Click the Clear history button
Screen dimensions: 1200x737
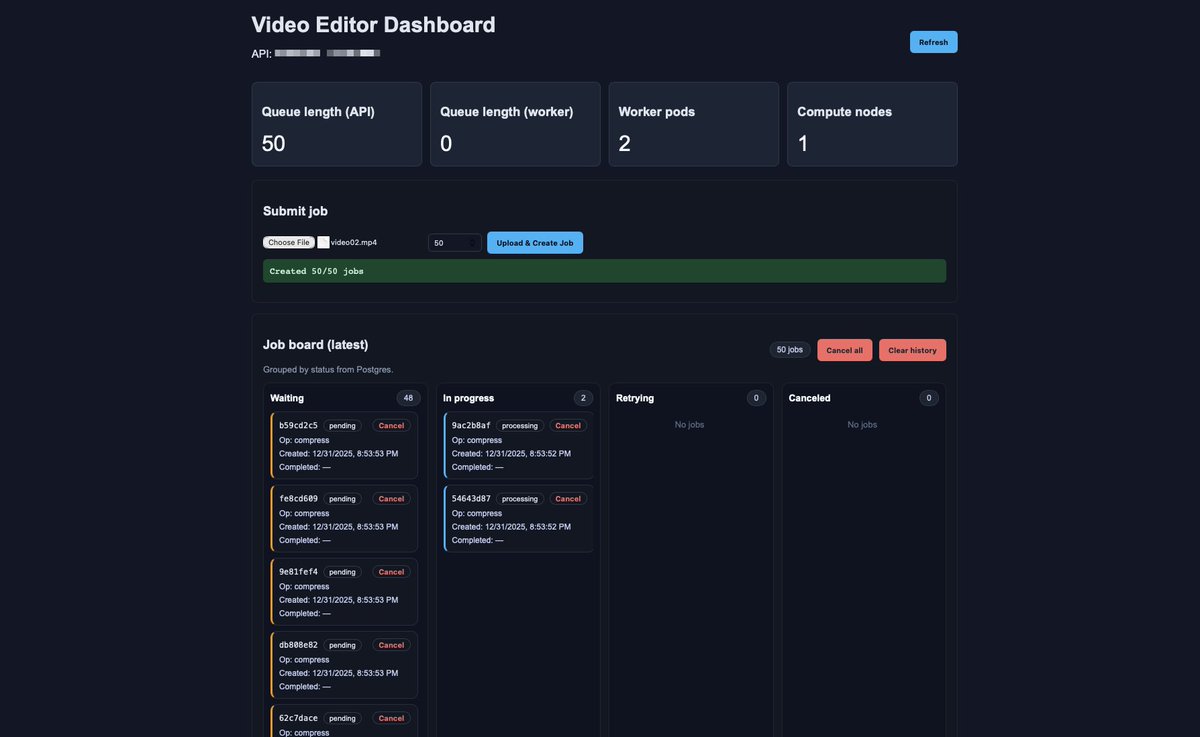click(x=912, y=350)
